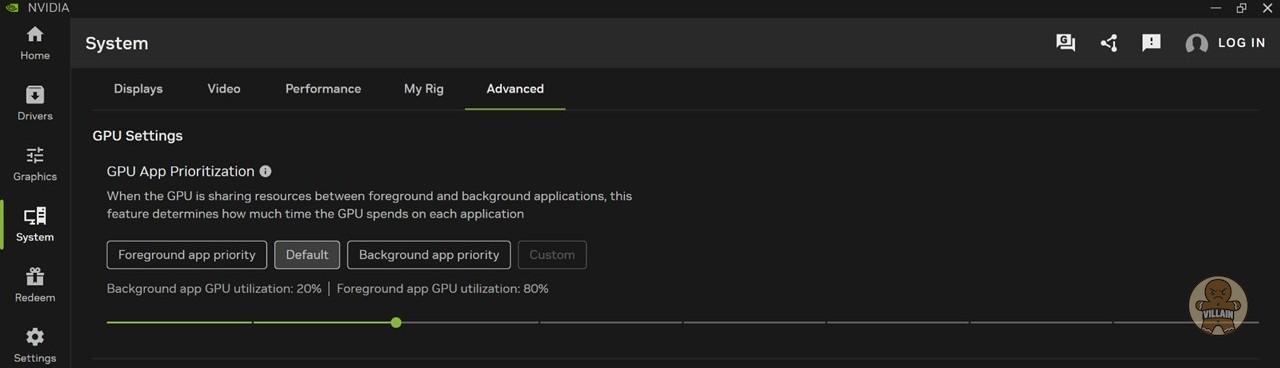Open the Performance tab
Image resolution: width=1280 pixels, height=368 pixels.
(323, 89)
